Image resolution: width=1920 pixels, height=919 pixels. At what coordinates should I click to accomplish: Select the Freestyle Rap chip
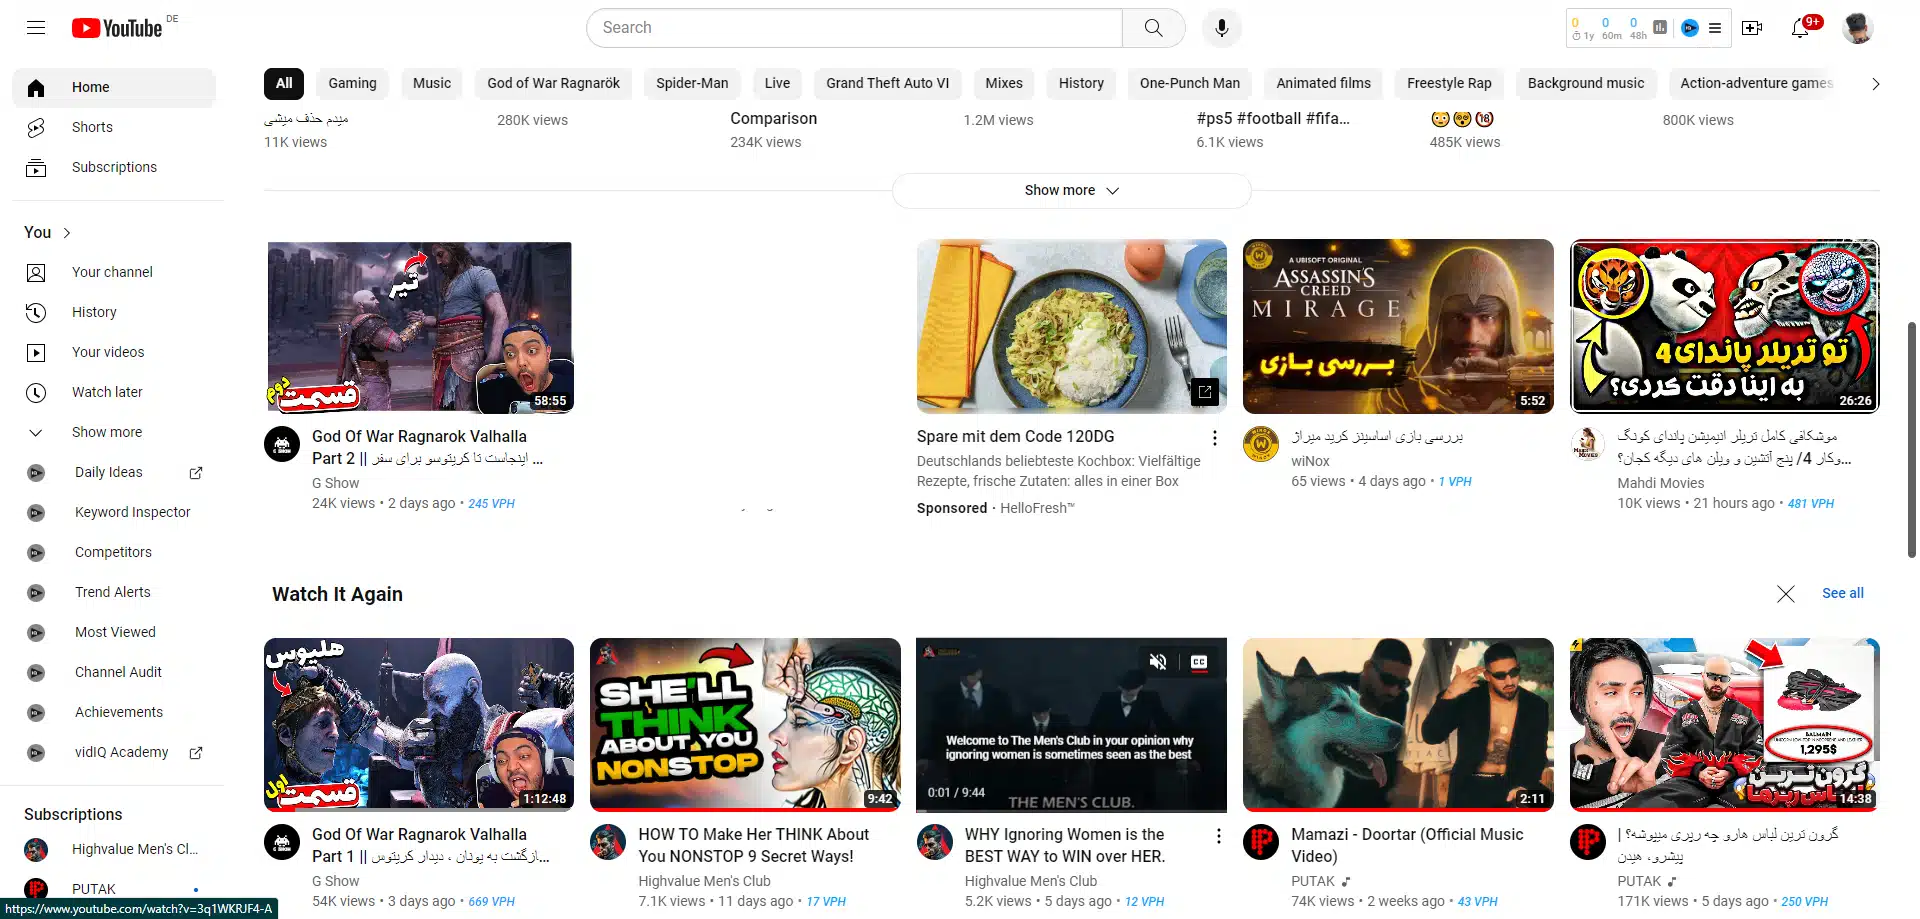tap(1449, 83)
